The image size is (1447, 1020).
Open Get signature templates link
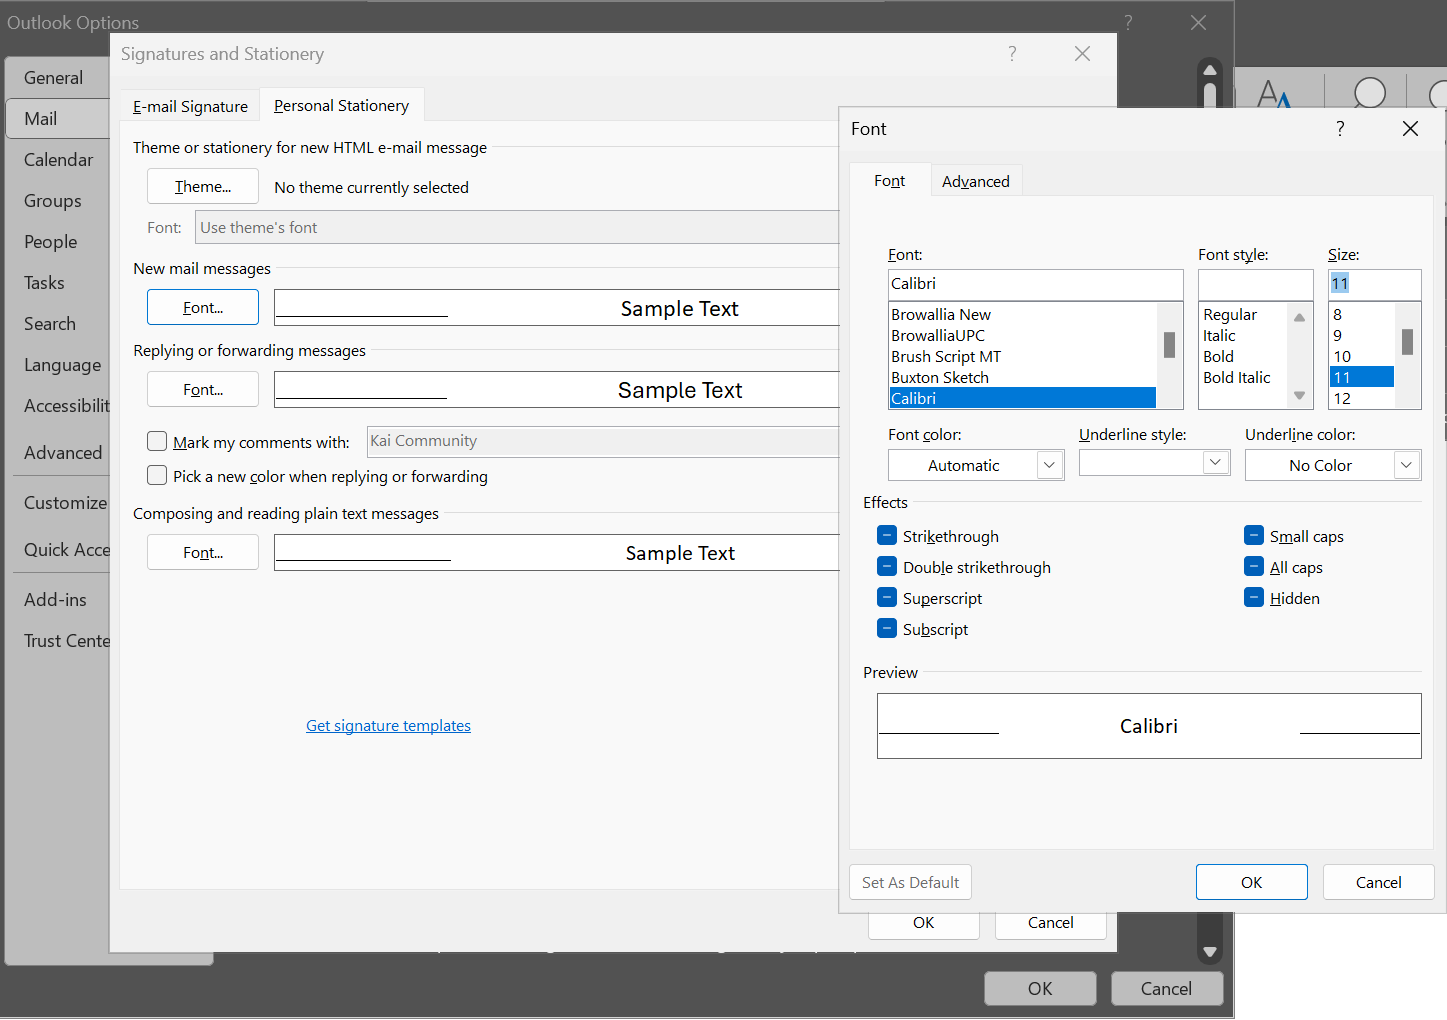(388, 725)
